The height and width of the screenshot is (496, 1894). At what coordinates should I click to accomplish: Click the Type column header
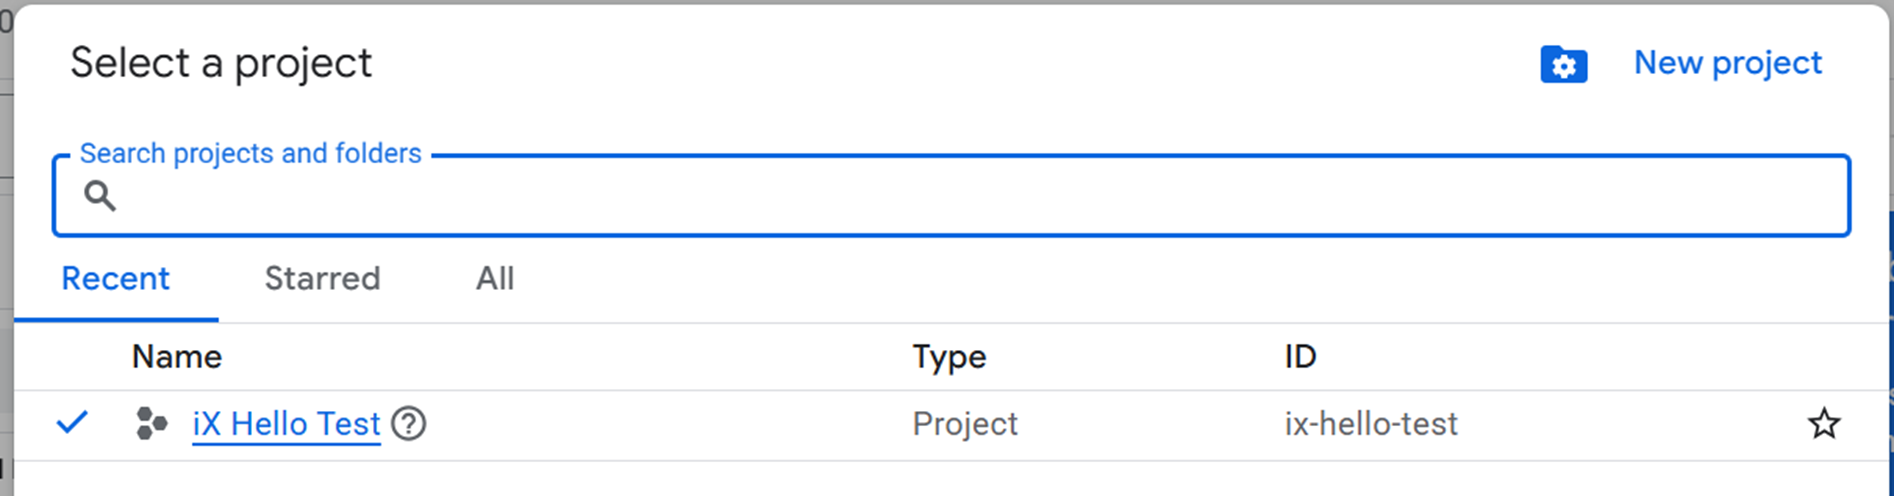click(x=948, y=357)
